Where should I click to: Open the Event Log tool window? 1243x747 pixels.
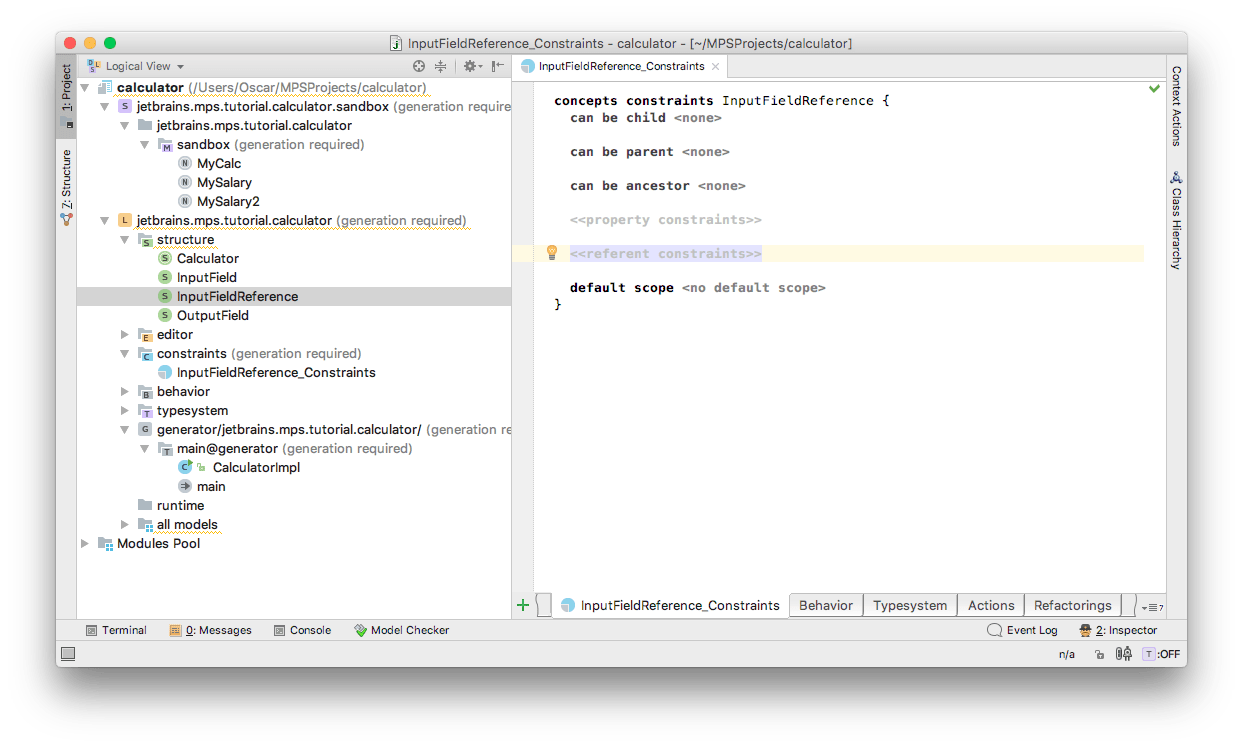1022,630
